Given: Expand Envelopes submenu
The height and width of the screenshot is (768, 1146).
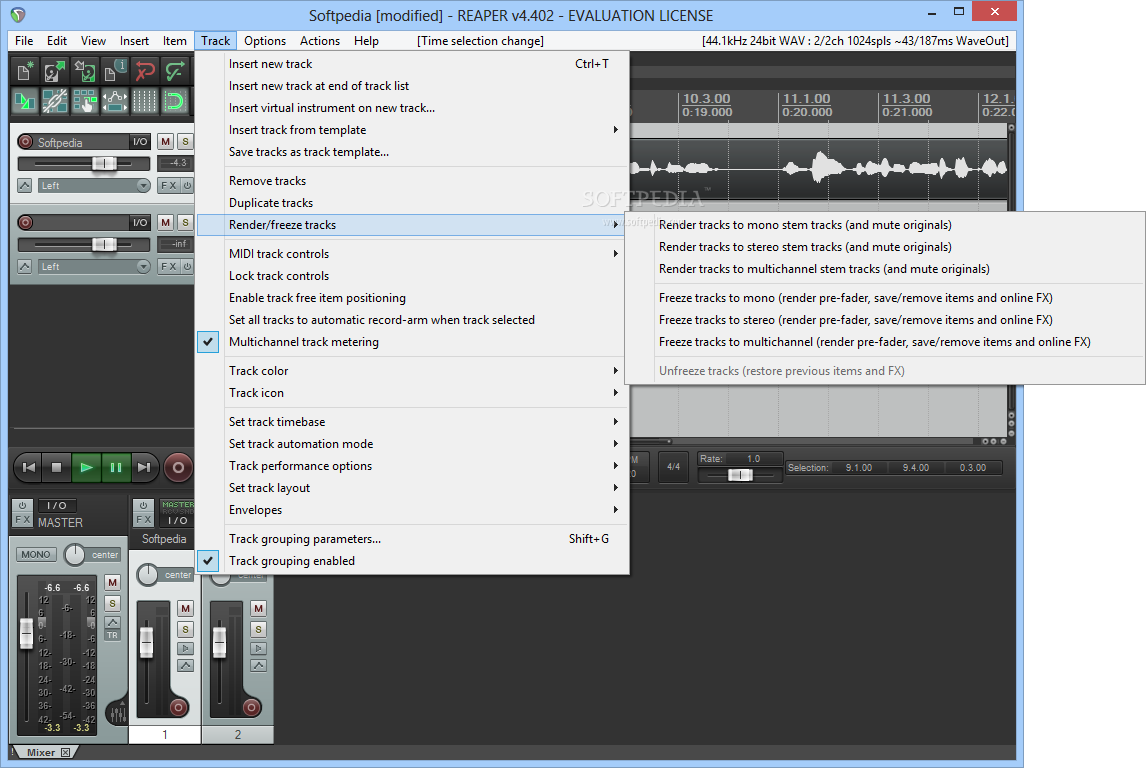Looking at the screenshot, I should click(x=413, y=510).
